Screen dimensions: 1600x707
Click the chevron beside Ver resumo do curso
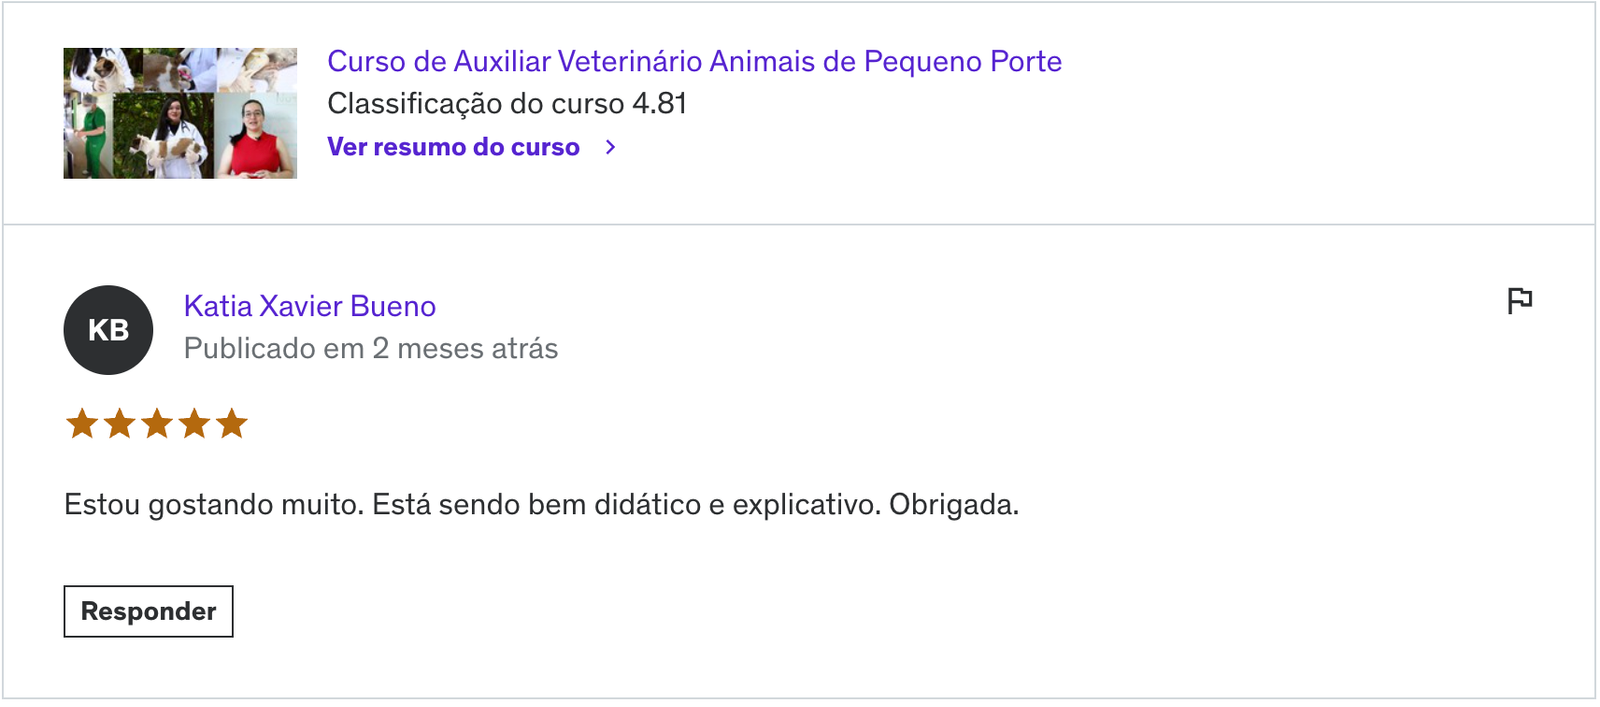point(610,147)
